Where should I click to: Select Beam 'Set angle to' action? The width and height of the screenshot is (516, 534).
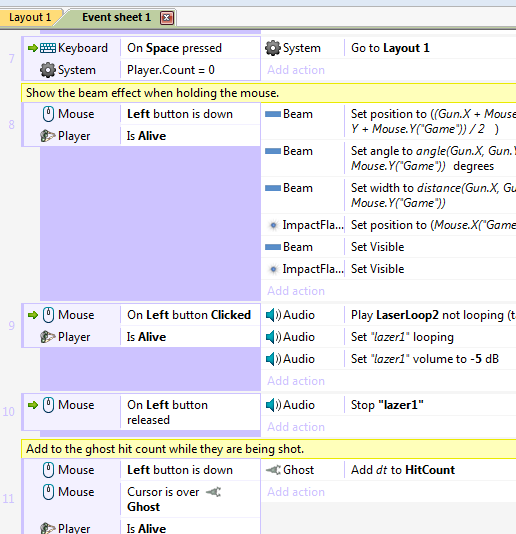click(433, 158)
